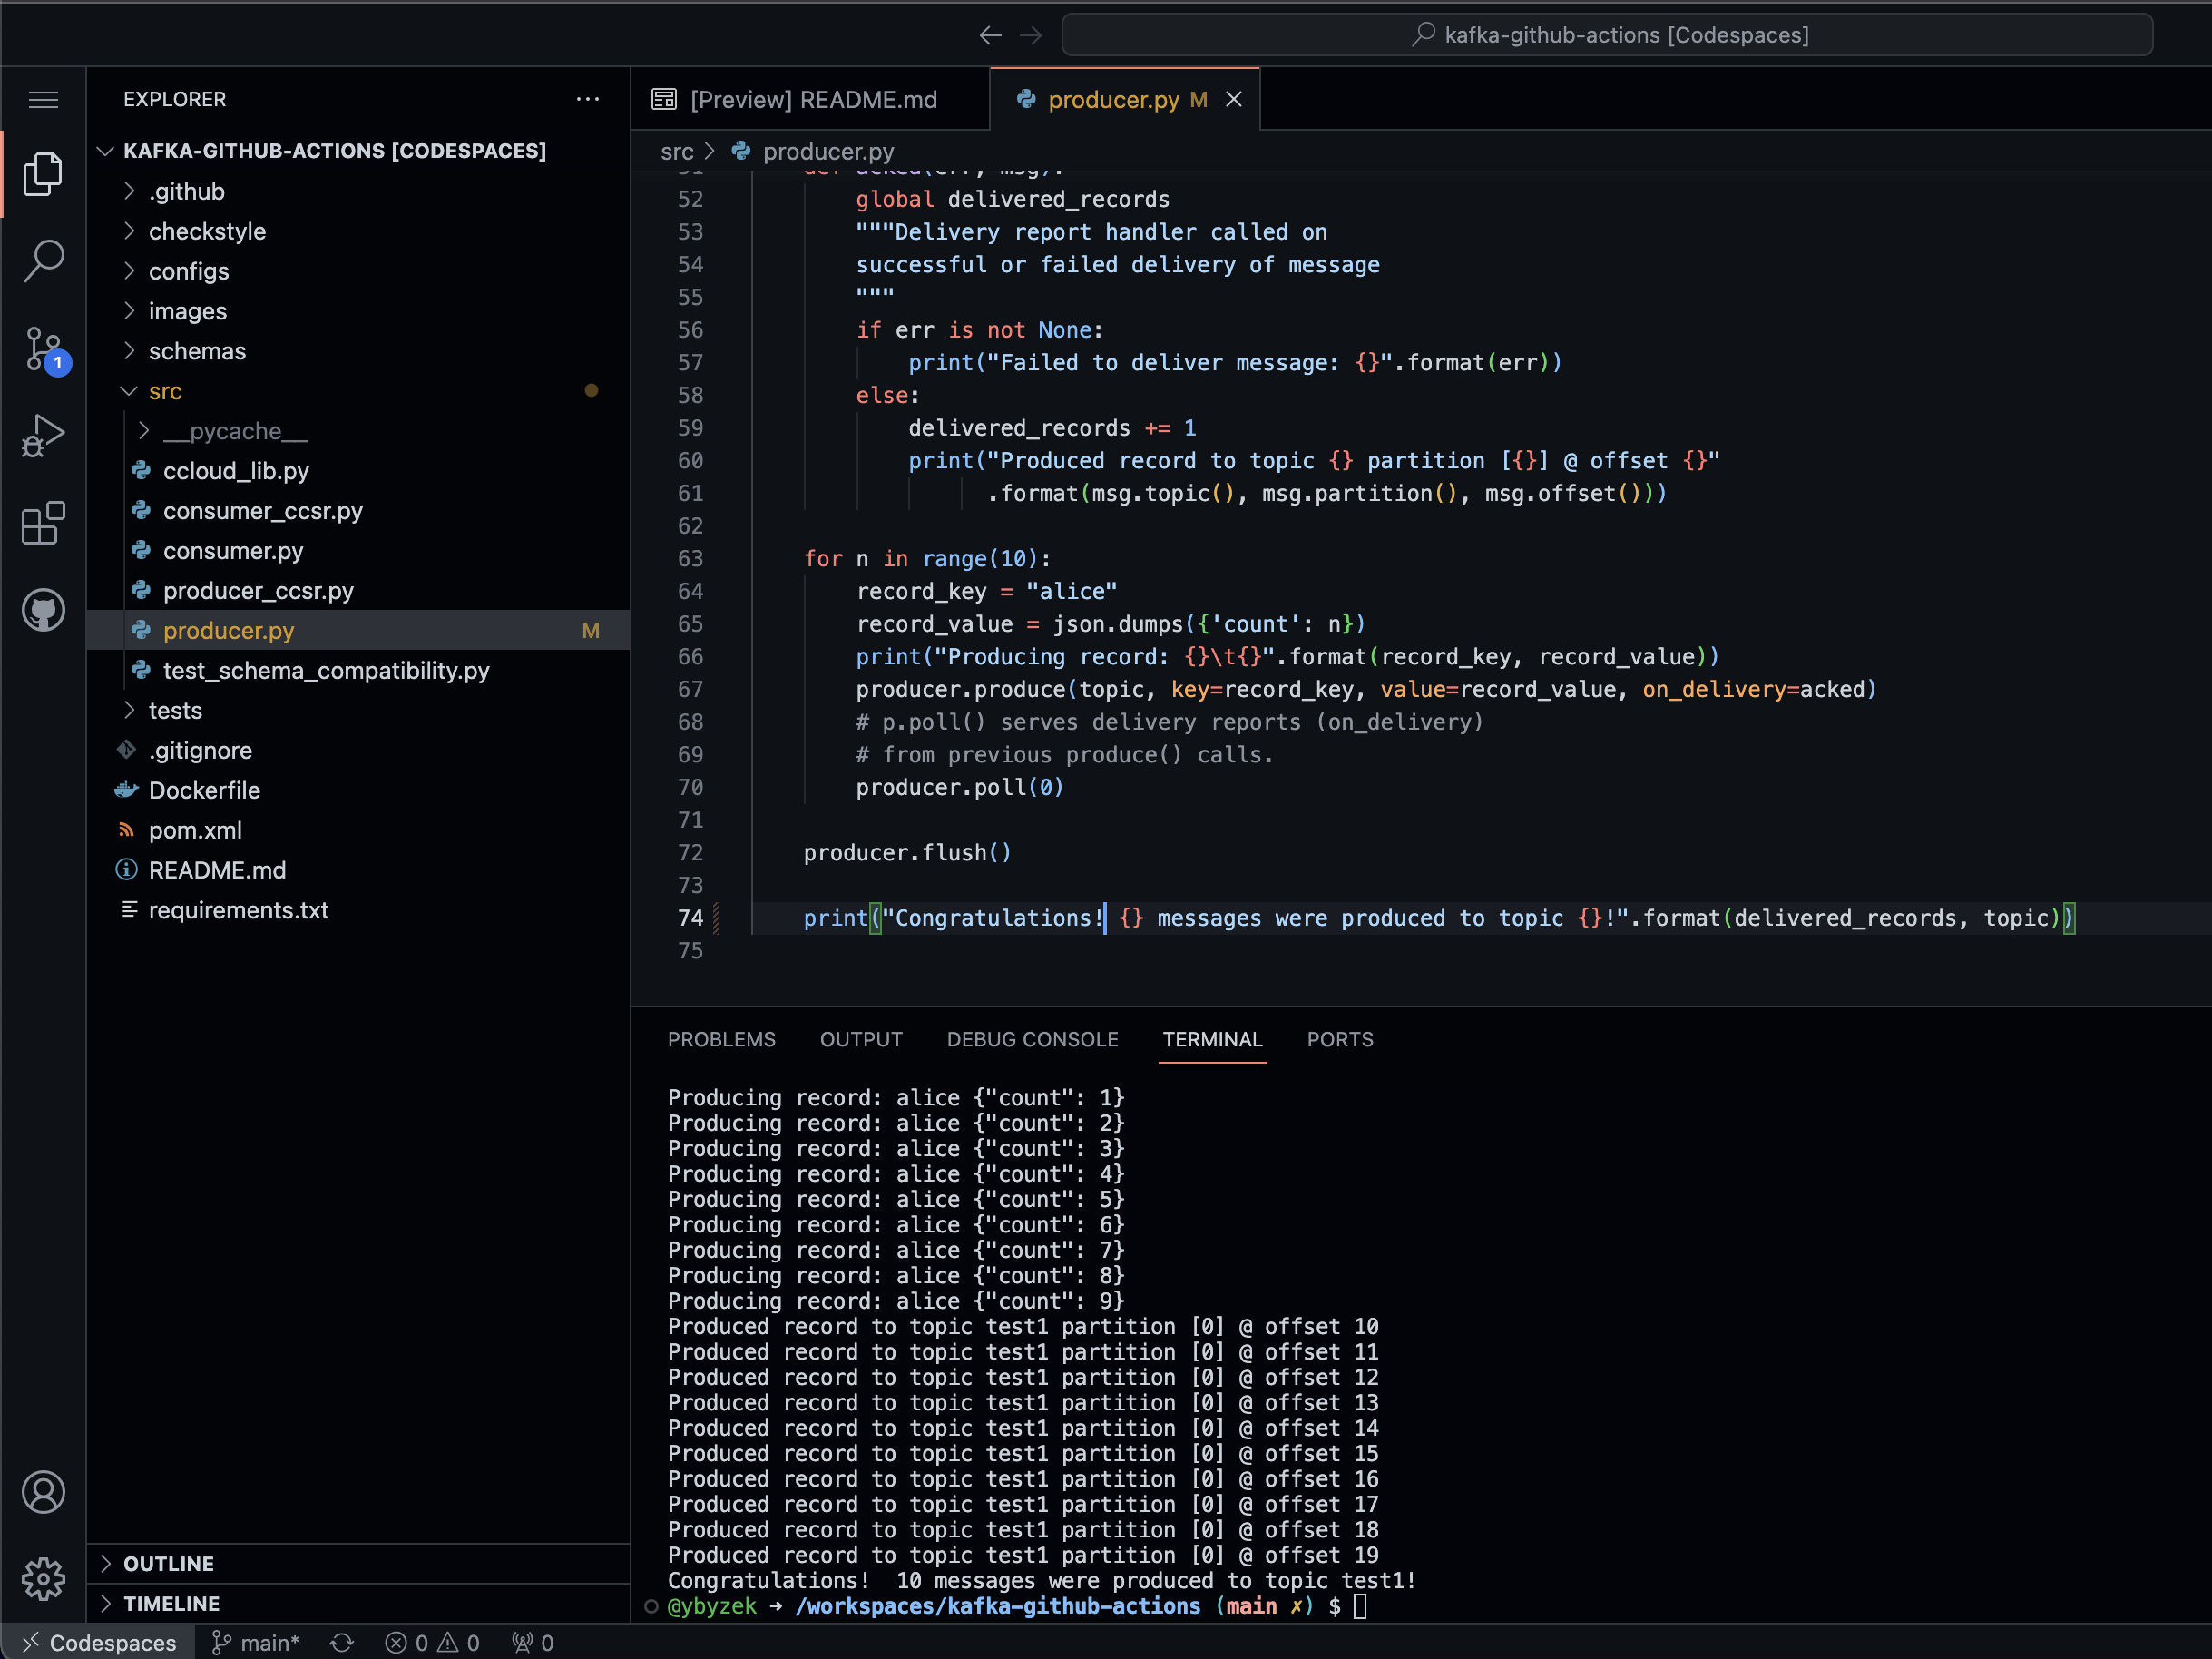Viewport: 2212px width, 1659px height.
Task: Switch to the PORTS panel tab
Action: (1340, 1040)
